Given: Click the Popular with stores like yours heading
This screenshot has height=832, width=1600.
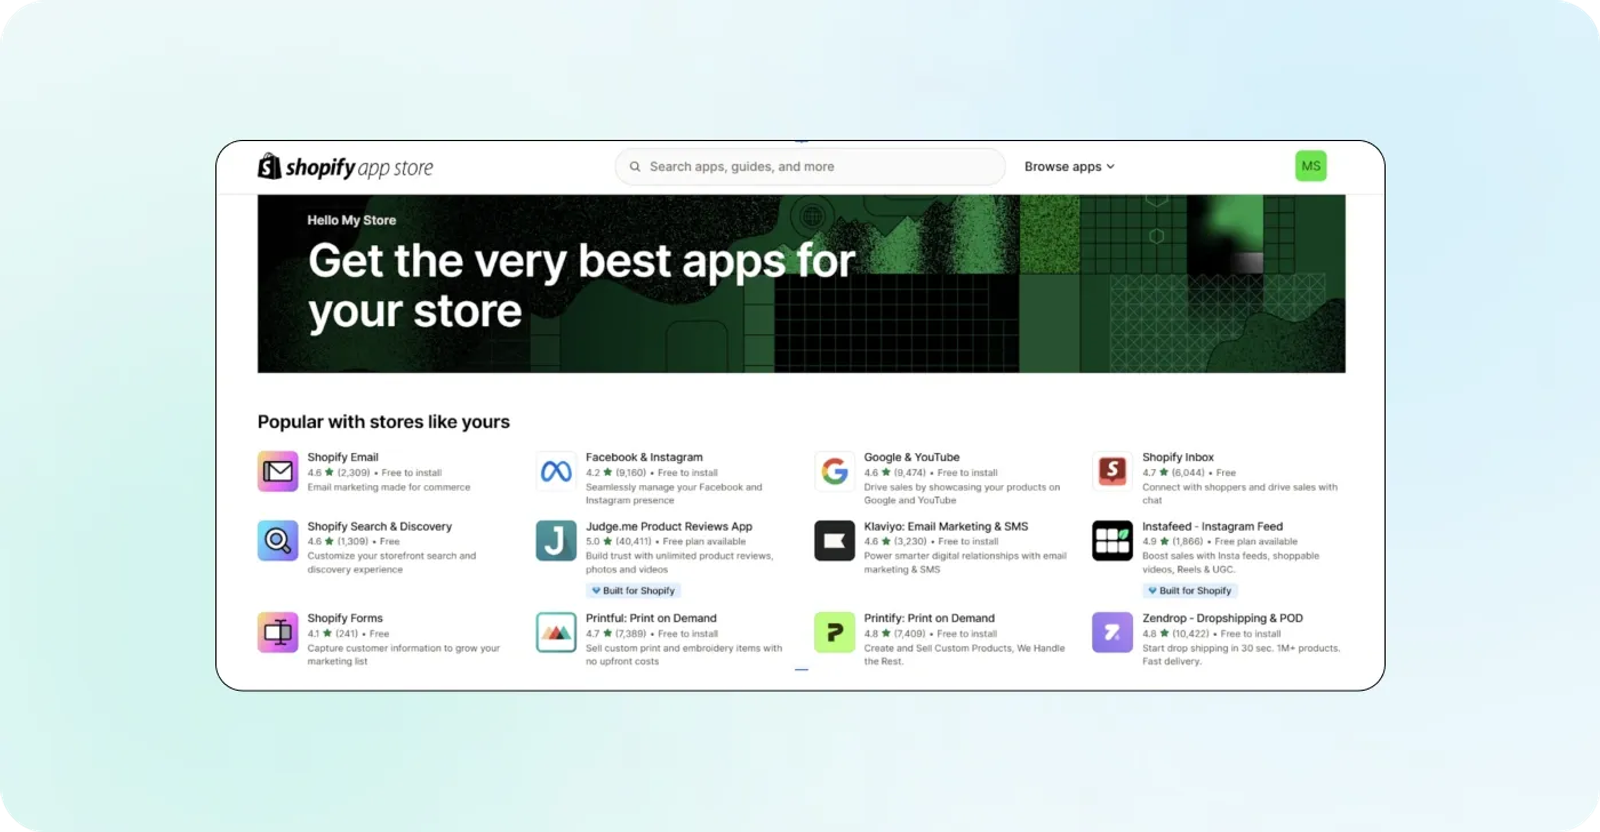Looking at the screenshot, I should [384, 422].
